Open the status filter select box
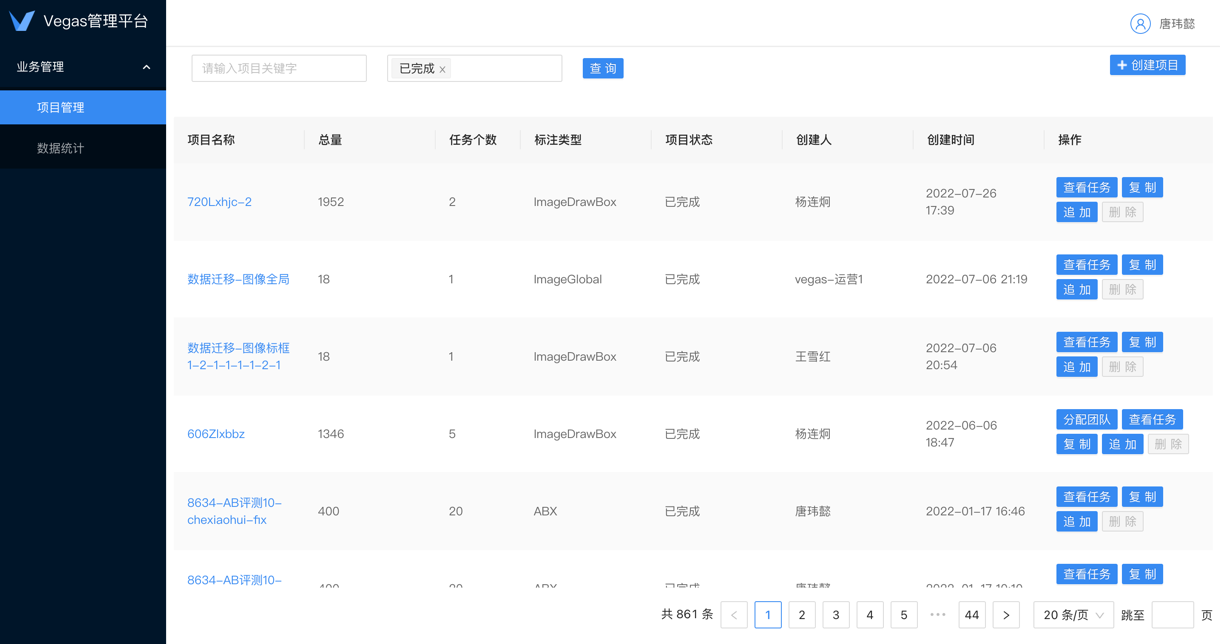This screenshot has height=644, width=1220. [x=474, y=68]
